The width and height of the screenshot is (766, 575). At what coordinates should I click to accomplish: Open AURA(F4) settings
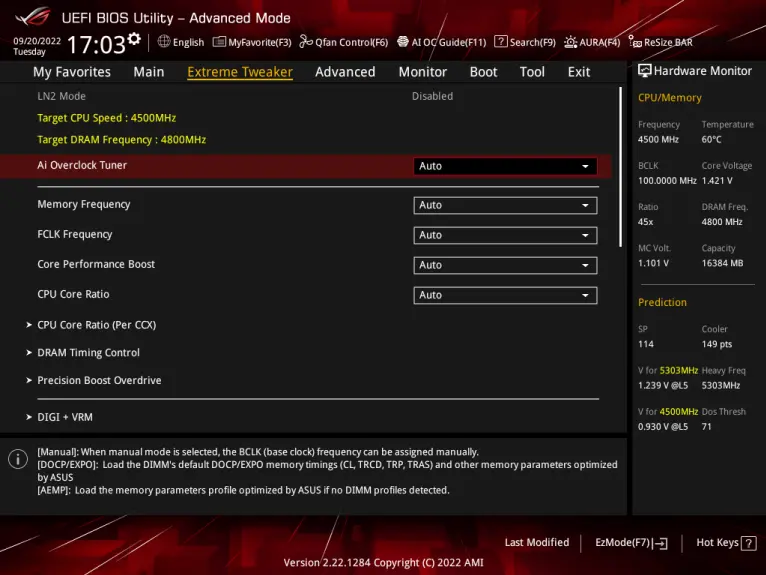pos(592,42)
